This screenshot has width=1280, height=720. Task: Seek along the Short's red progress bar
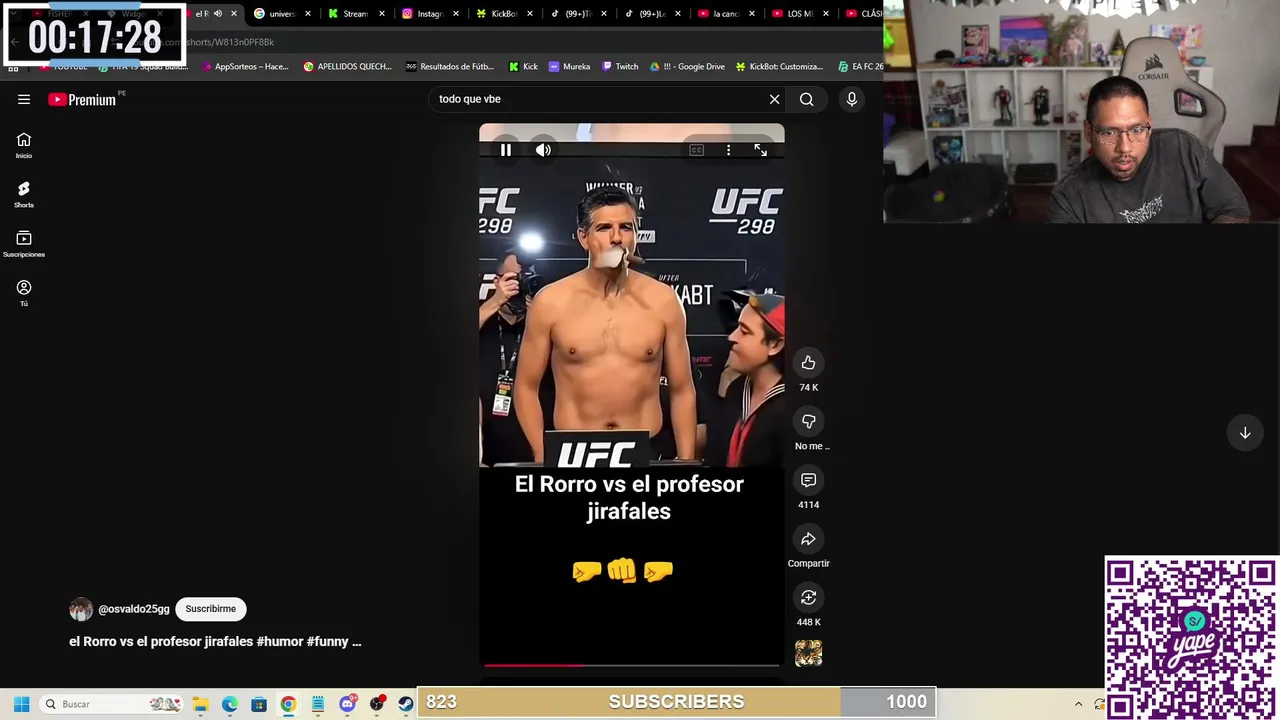pos(632,664)
